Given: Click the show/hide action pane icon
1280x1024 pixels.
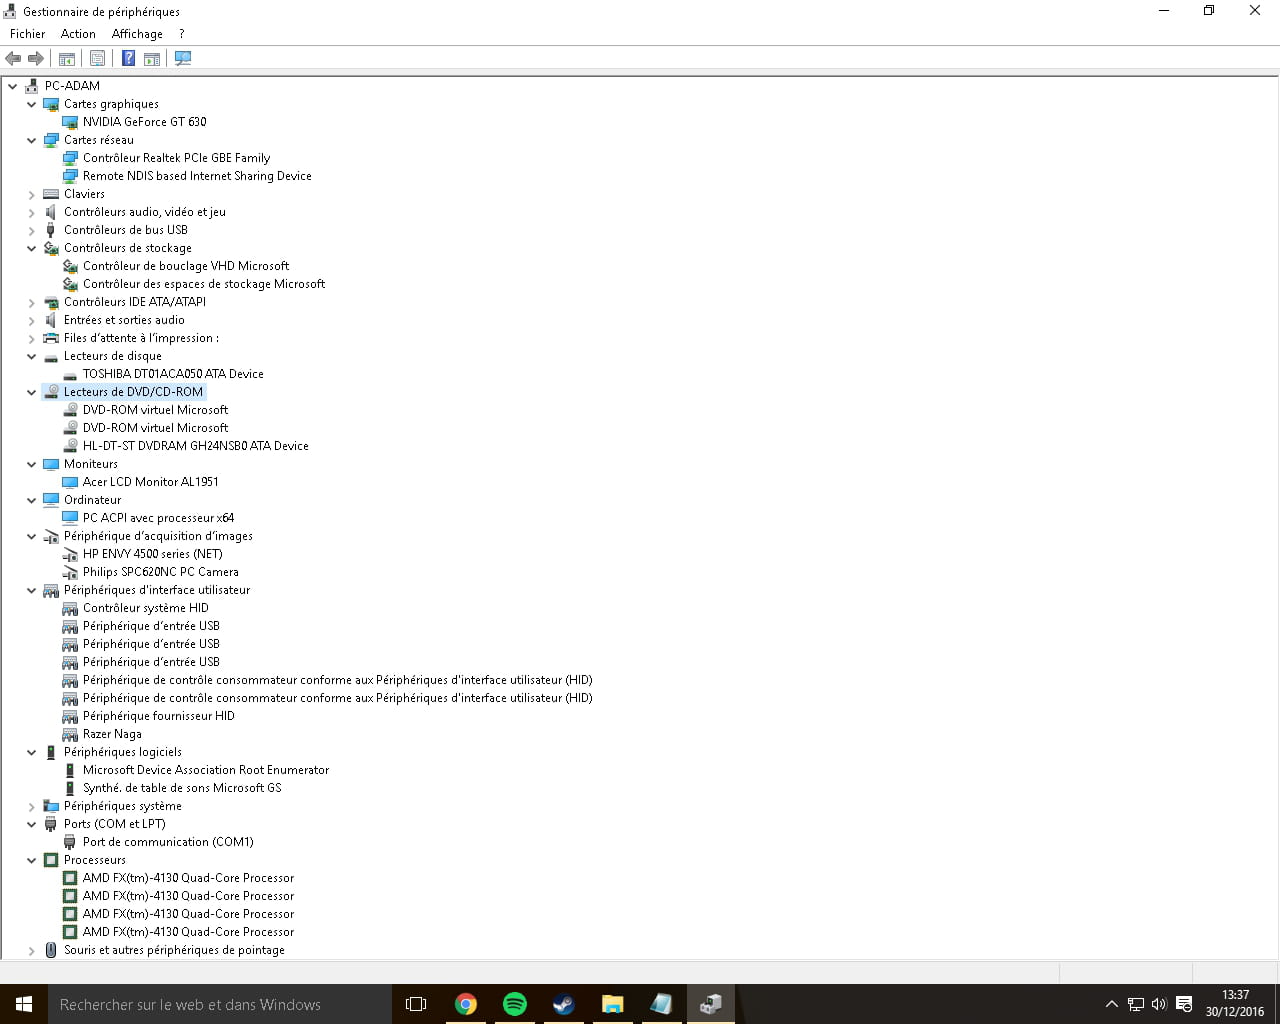Looking at the screenshot, I should [152, 58].
